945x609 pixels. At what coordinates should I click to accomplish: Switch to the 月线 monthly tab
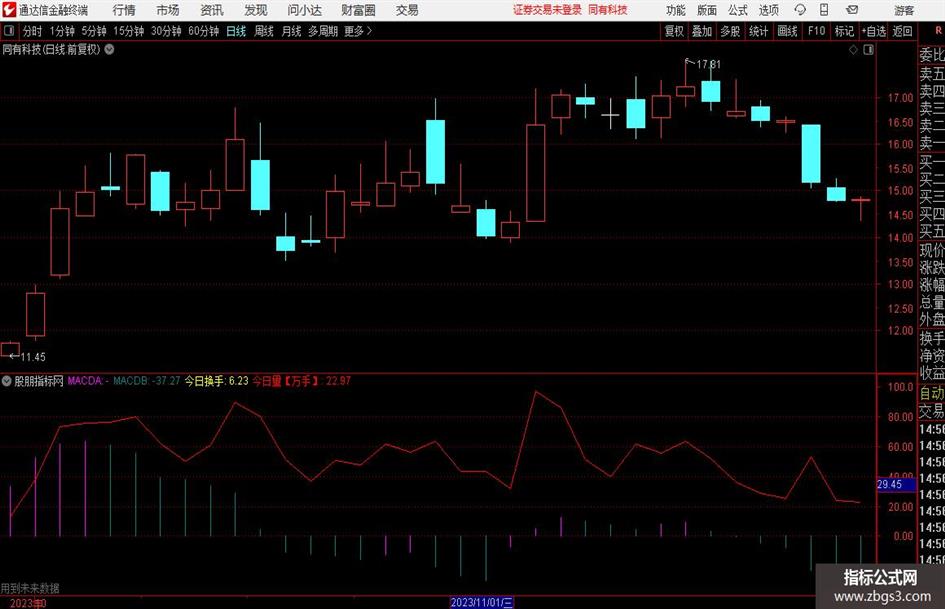tap(292, 31)
